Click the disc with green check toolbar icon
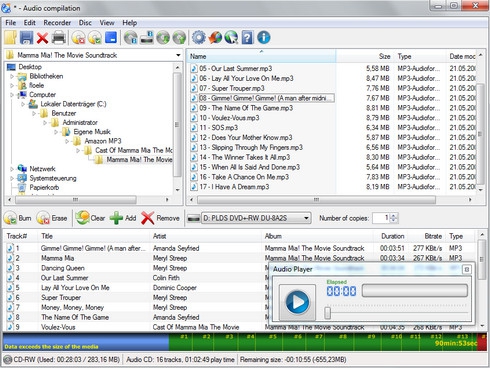This screenshot has height=368, width=490. [95, 38]
